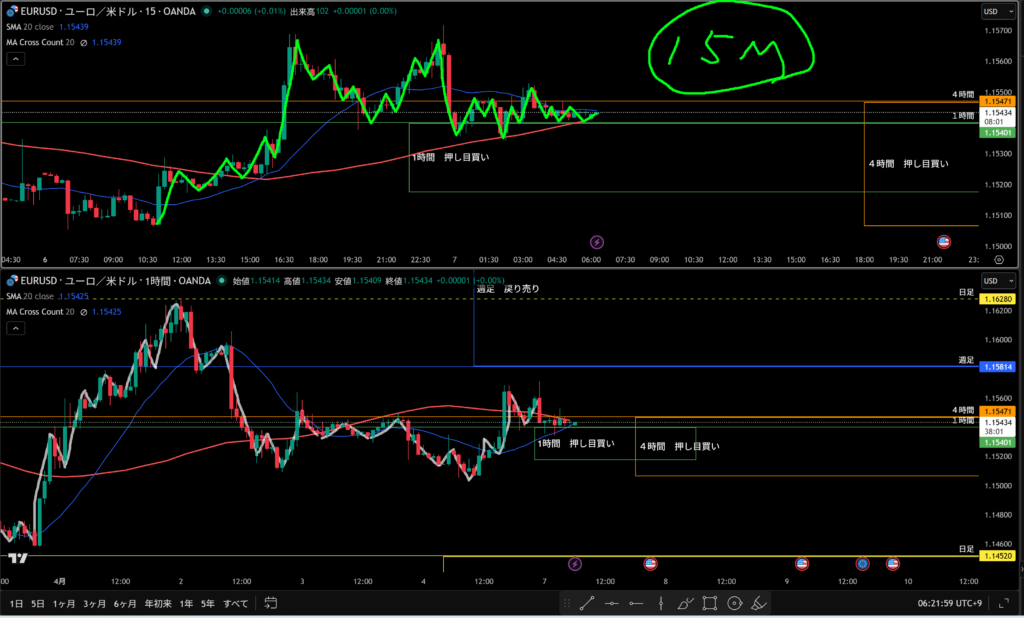Select the brush drawing tool
The width and height of the screenshot is (1024, 618).
coord(685,603)
